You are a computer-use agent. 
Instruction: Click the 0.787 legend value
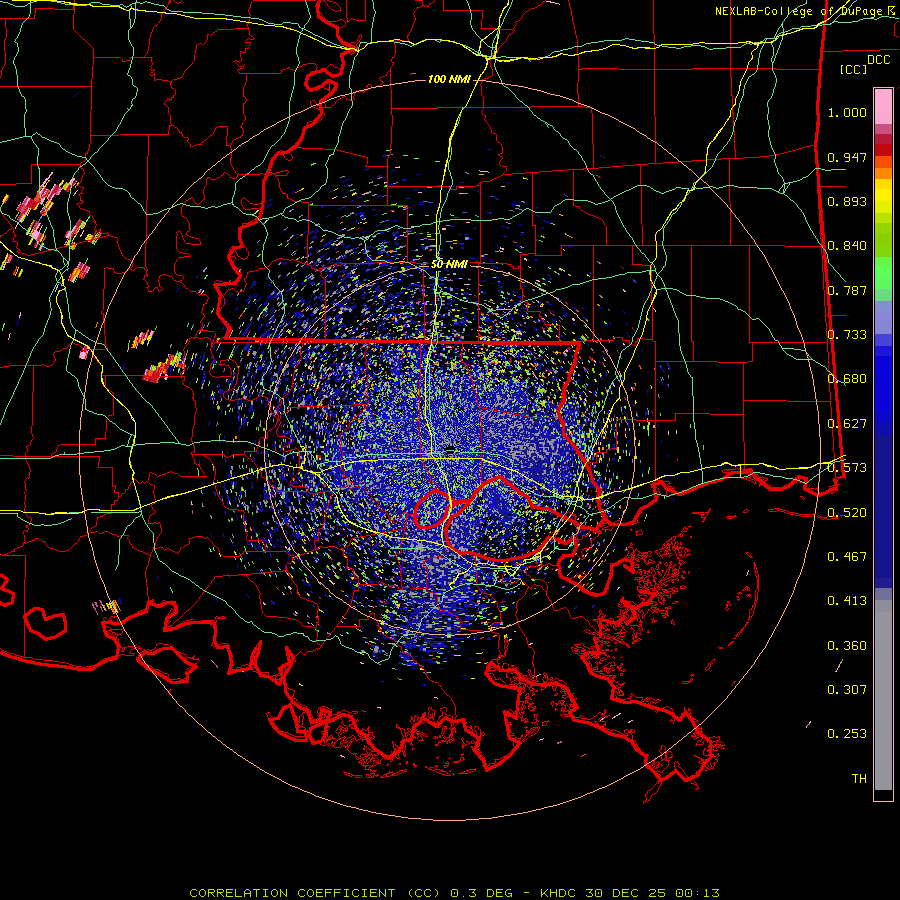[847, 290]
